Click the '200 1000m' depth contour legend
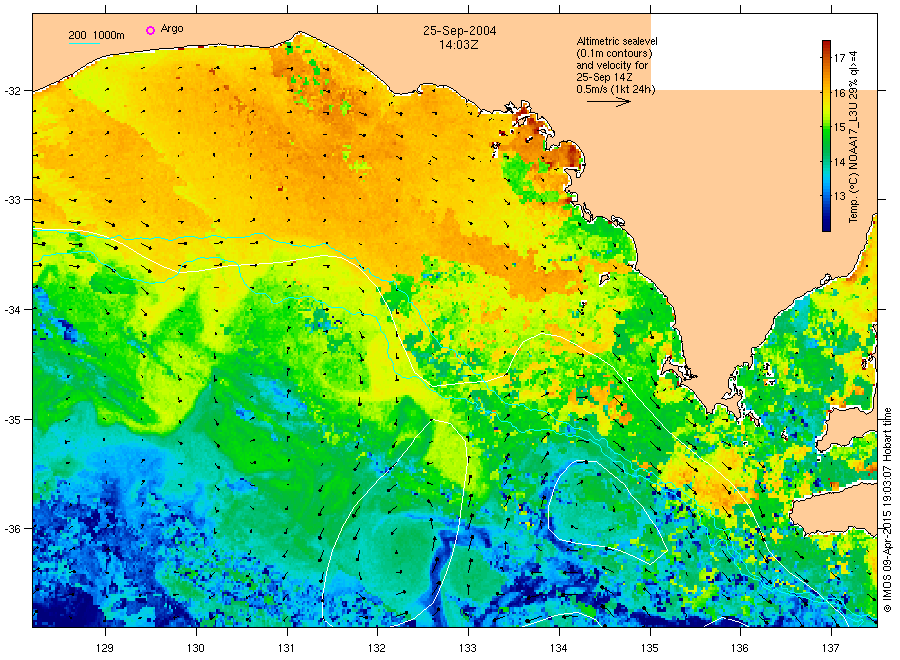 (x=96, y=36)
